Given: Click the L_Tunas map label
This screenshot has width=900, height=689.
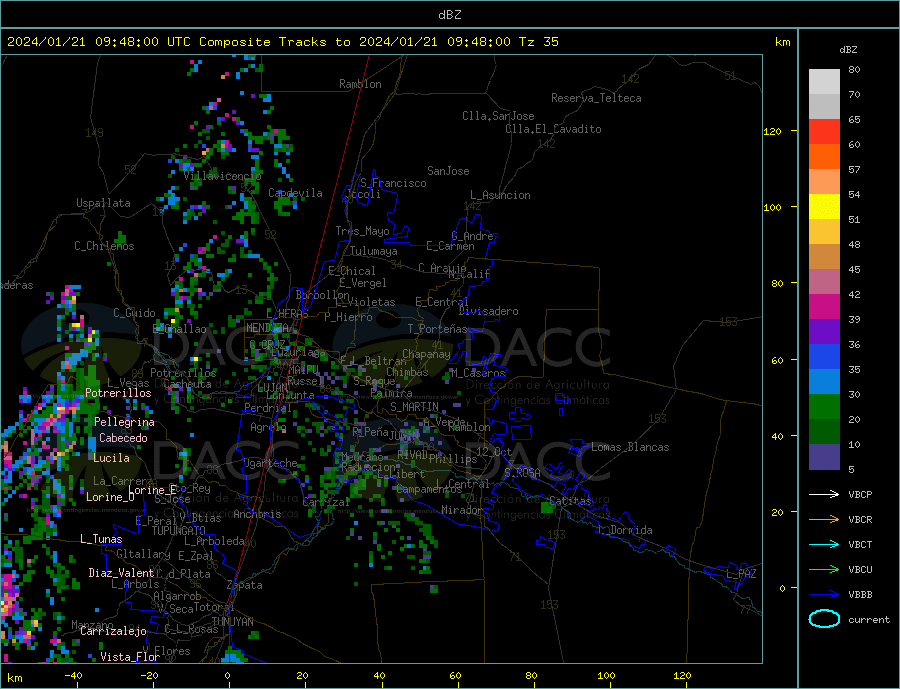Looking at the screenshot, I should pos(102,539).
